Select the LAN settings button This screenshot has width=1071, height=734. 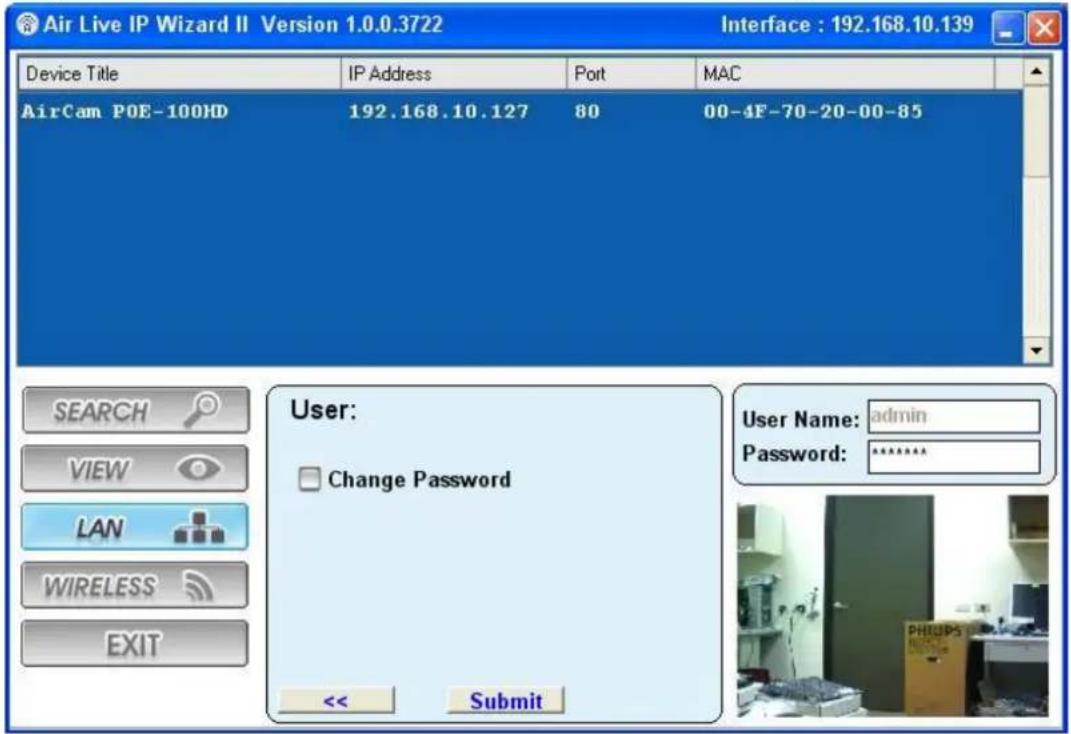[x=135, y=527]
